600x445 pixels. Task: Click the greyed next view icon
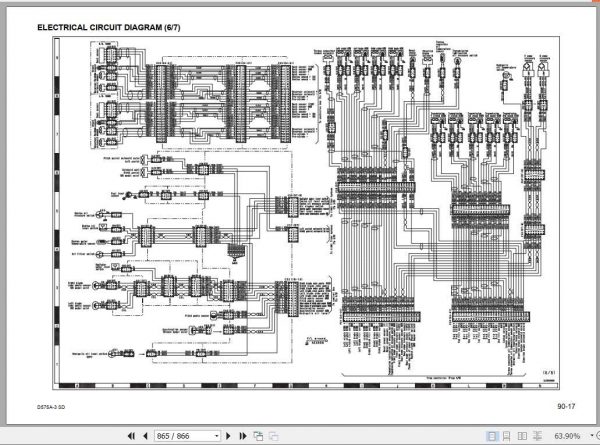point(274,436)
